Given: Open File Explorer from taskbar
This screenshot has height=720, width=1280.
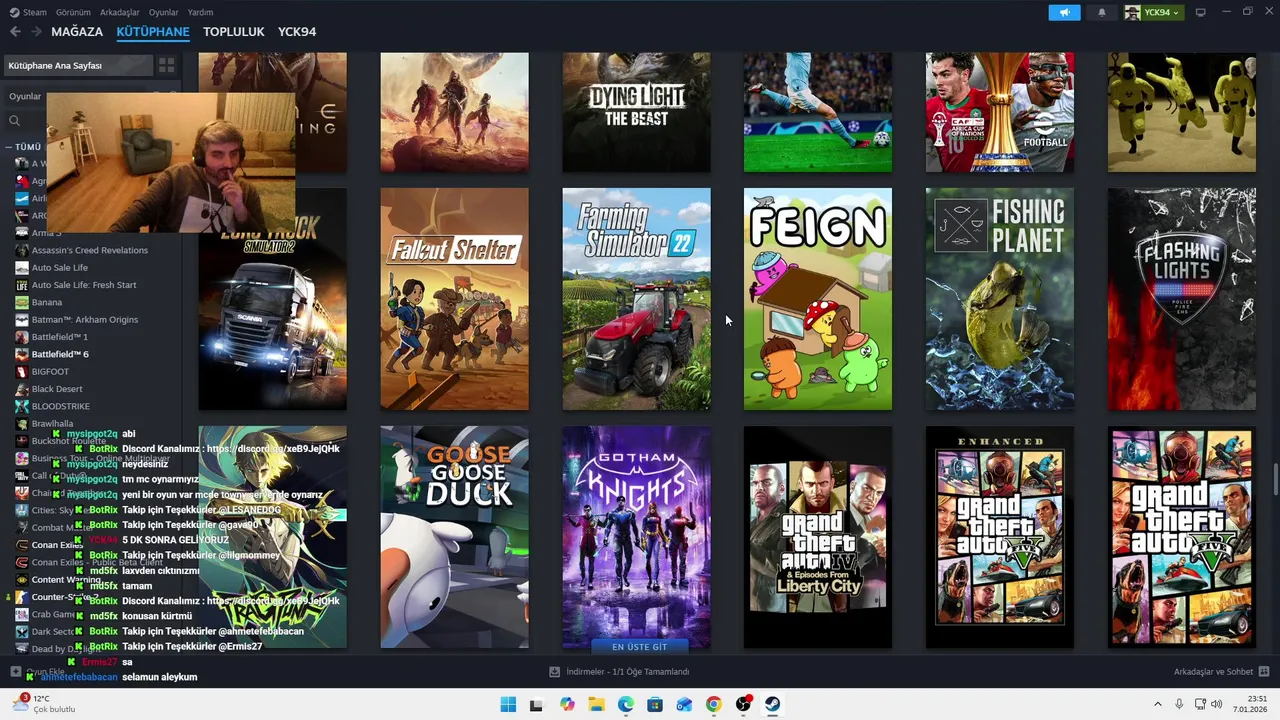Looking at the screenshot, I should [x=596, y=704].
